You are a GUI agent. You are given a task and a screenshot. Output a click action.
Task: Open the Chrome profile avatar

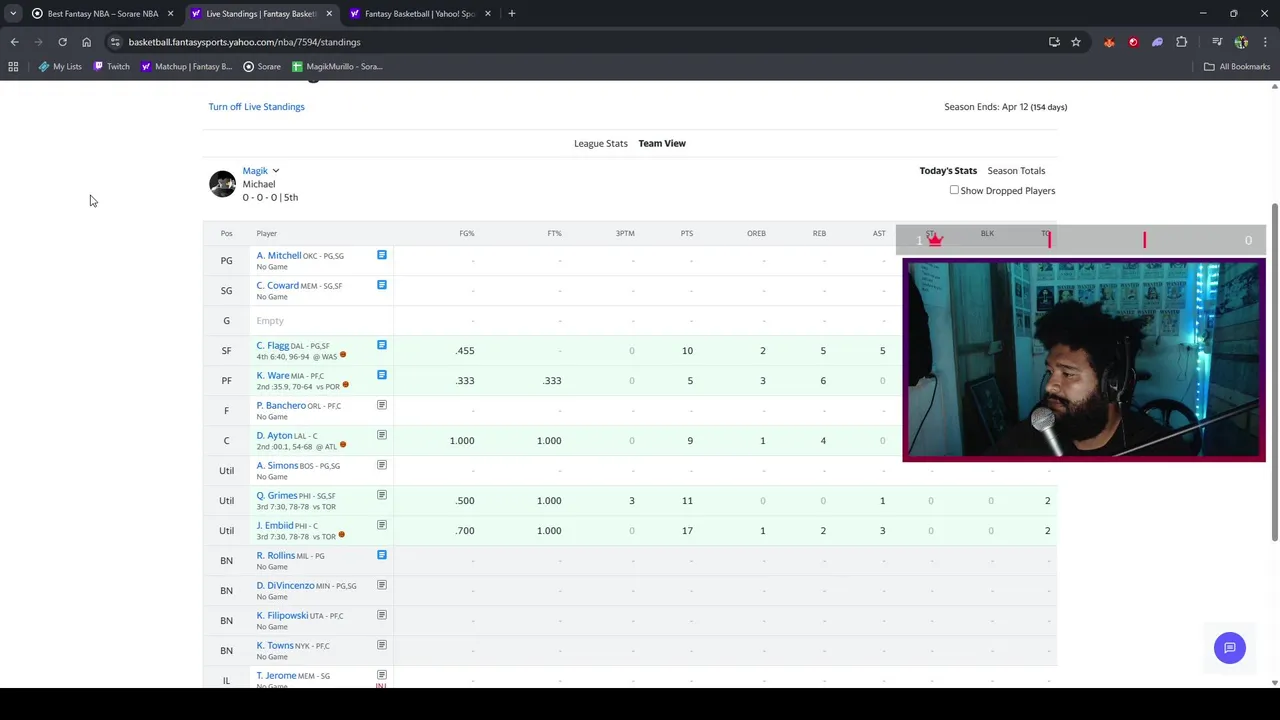point(1241,42)
